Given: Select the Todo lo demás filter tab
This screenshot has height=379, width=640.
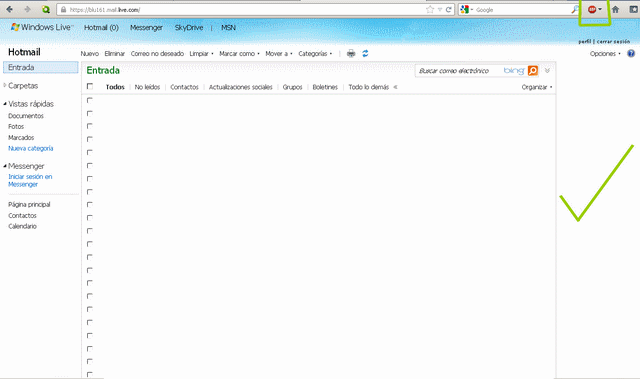Looking at the screenshot, I should (369, 87).
